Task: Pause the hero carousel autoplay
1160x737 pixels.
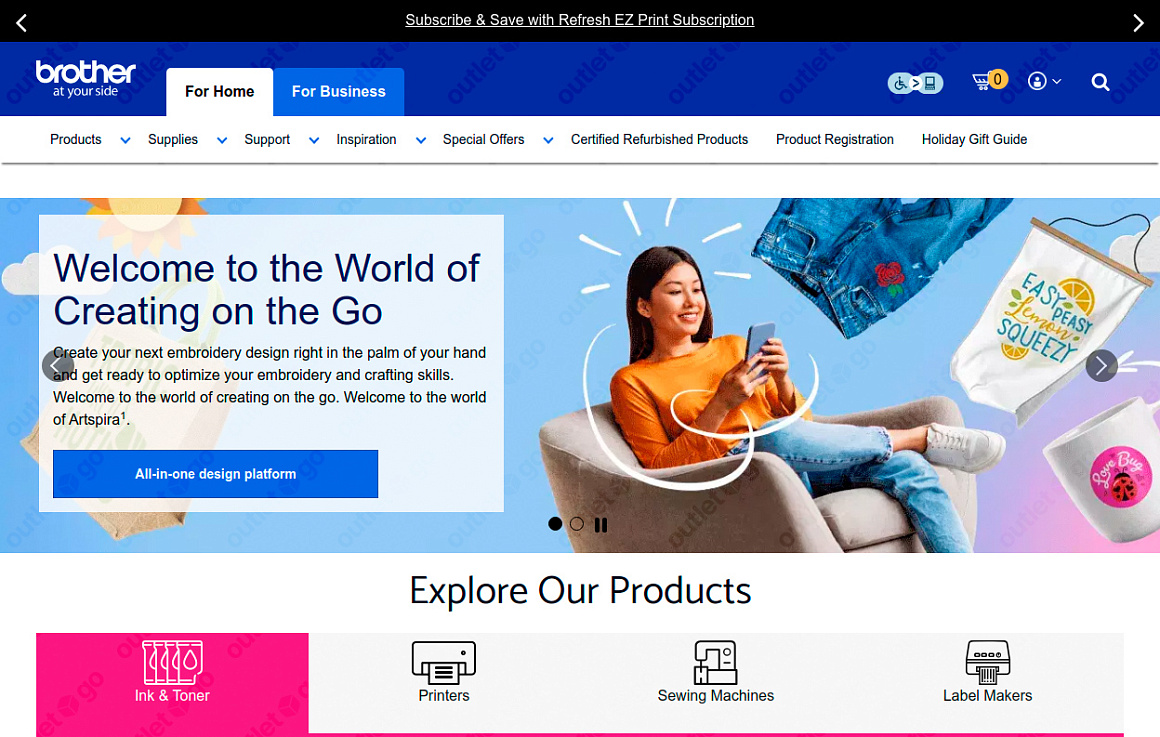Action: point(601,525)
